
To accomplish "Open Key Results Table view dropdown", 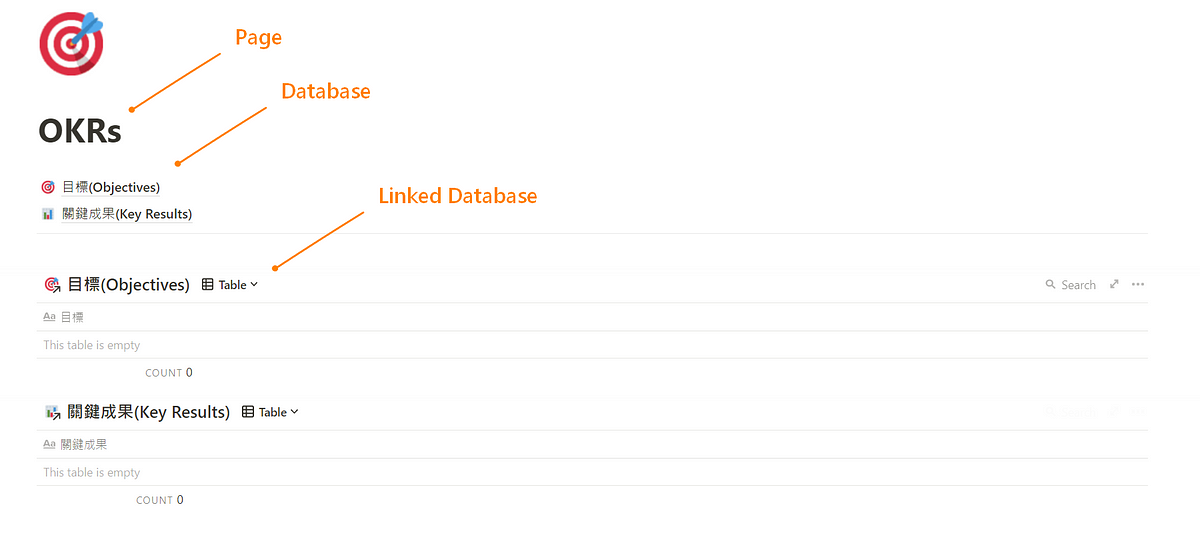I will click(270, 412).
